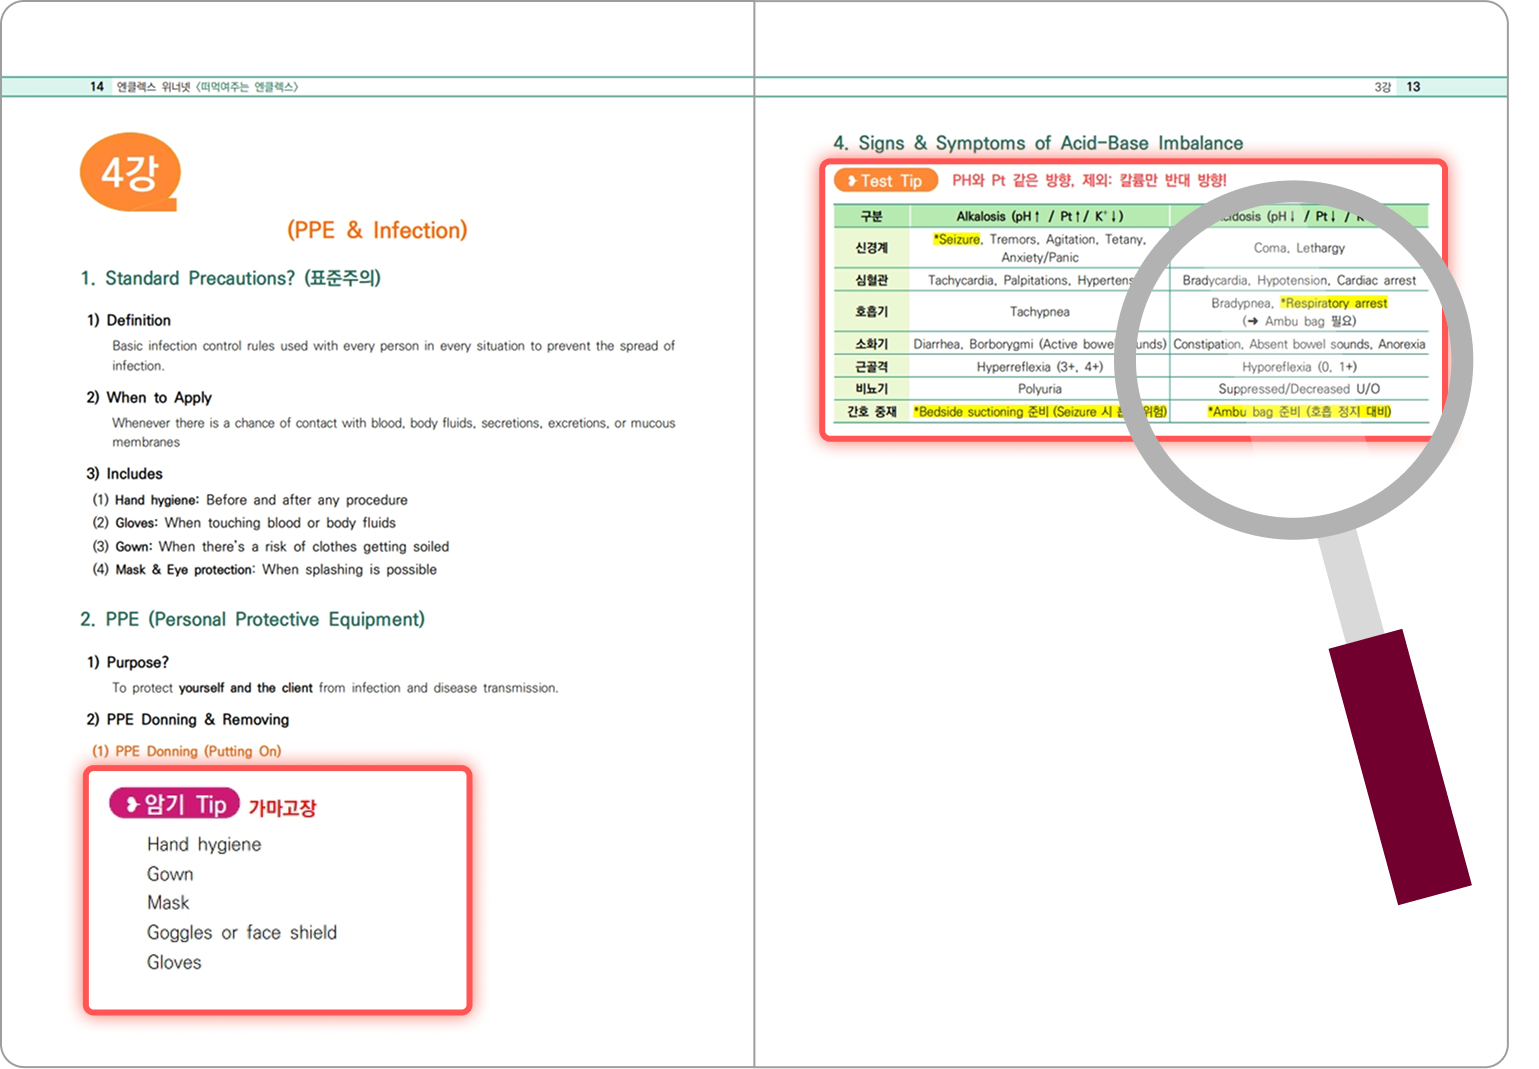Click the magnifying glass lens
Viewport: 1539px width, 1069px height.
1293,360
